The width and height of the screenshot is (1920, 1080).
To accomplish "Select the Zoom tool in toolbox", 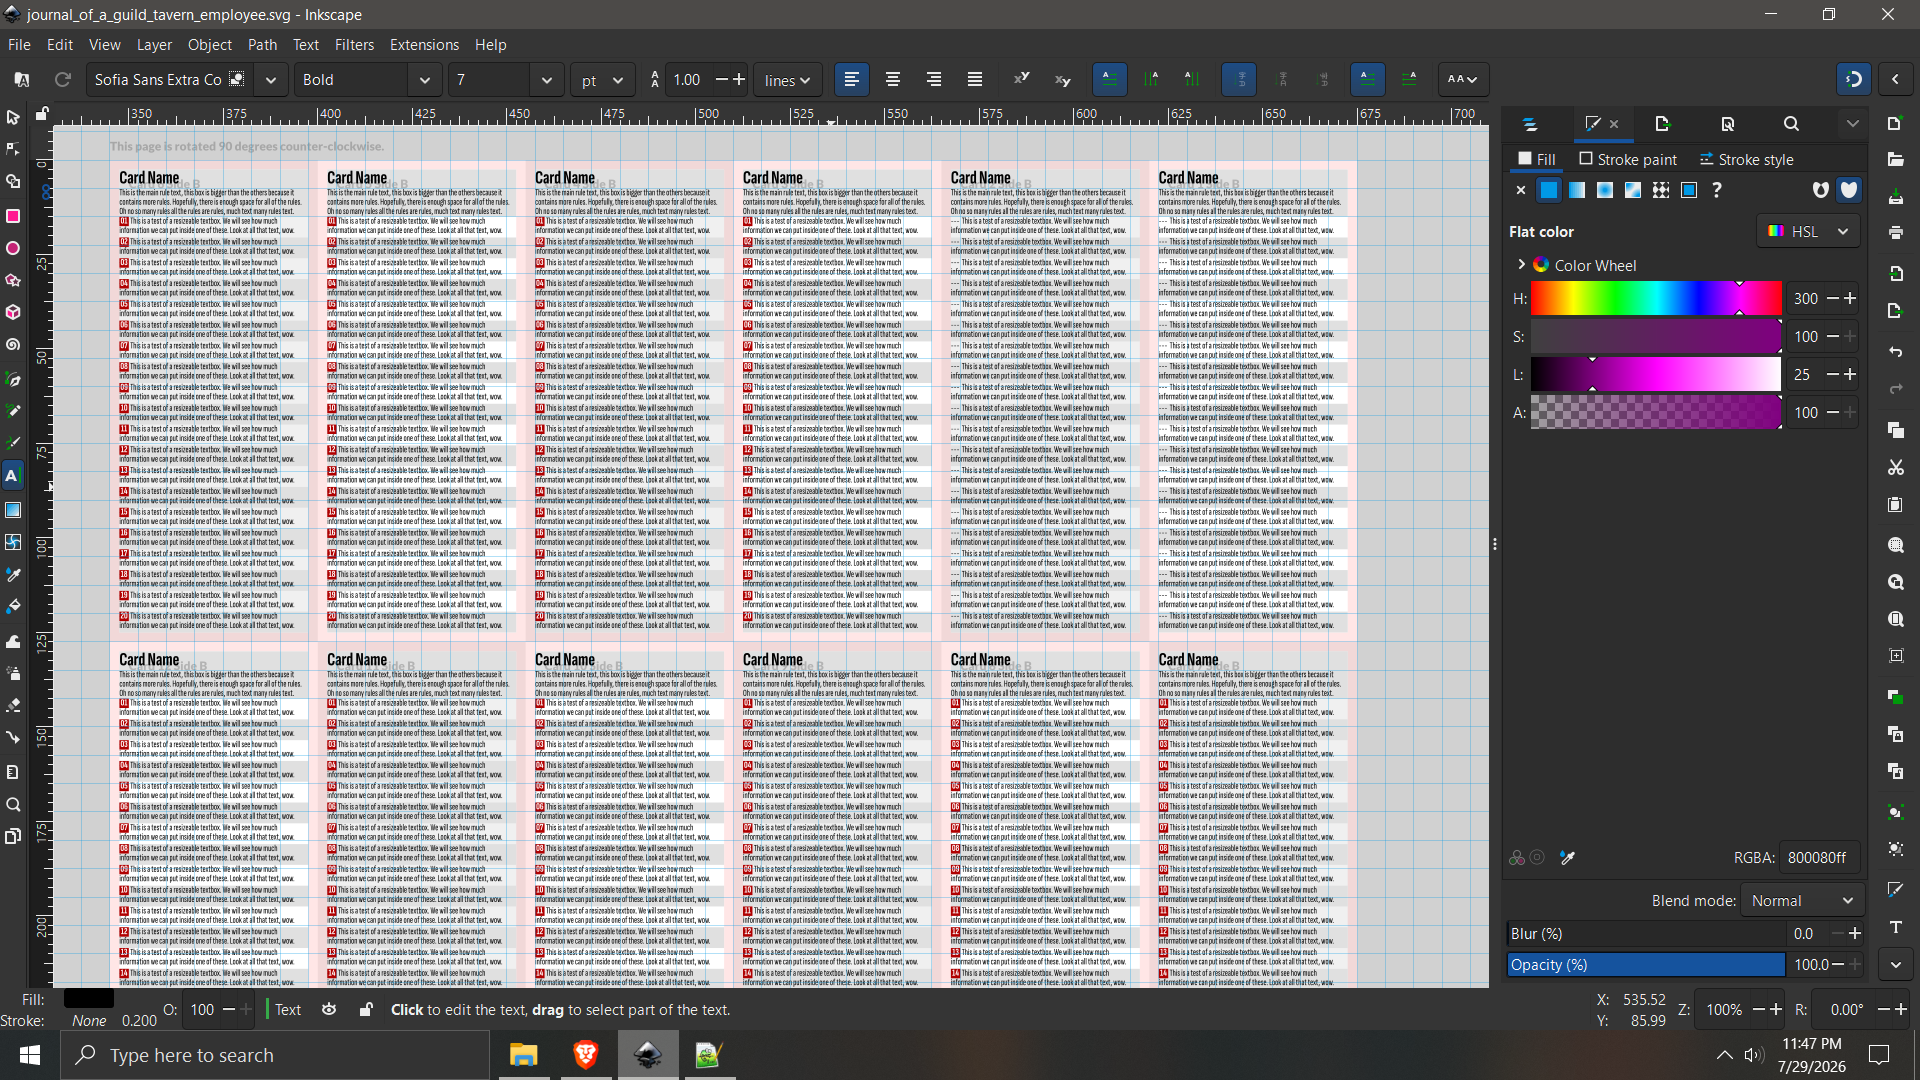I will (13, 805).
